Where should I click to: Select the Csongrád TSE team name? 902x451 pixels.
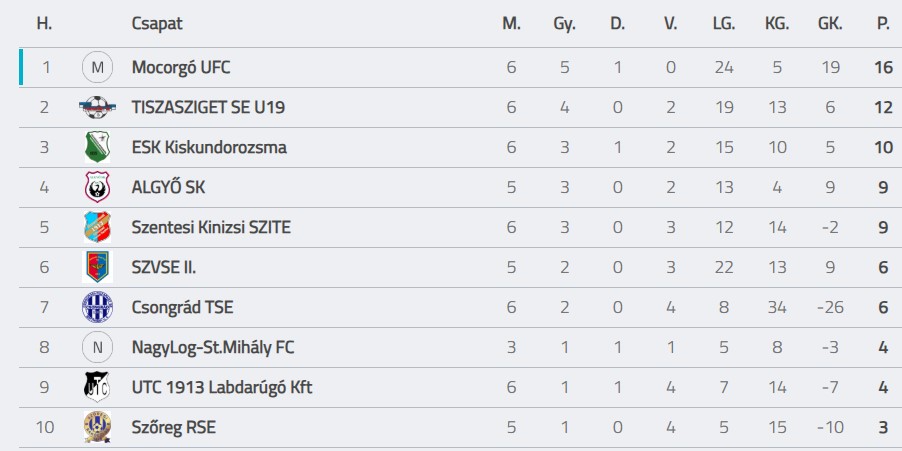pyautogui.click(x=182, y=308)
